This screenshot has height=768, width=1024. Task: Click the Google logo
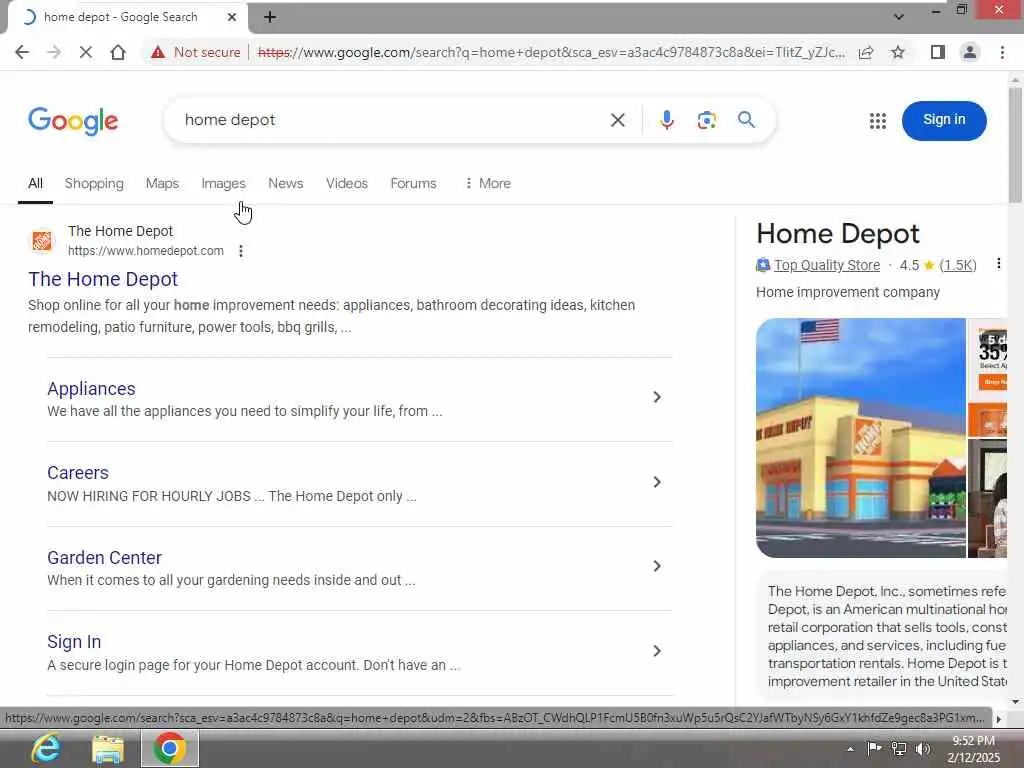coord(73,121)
